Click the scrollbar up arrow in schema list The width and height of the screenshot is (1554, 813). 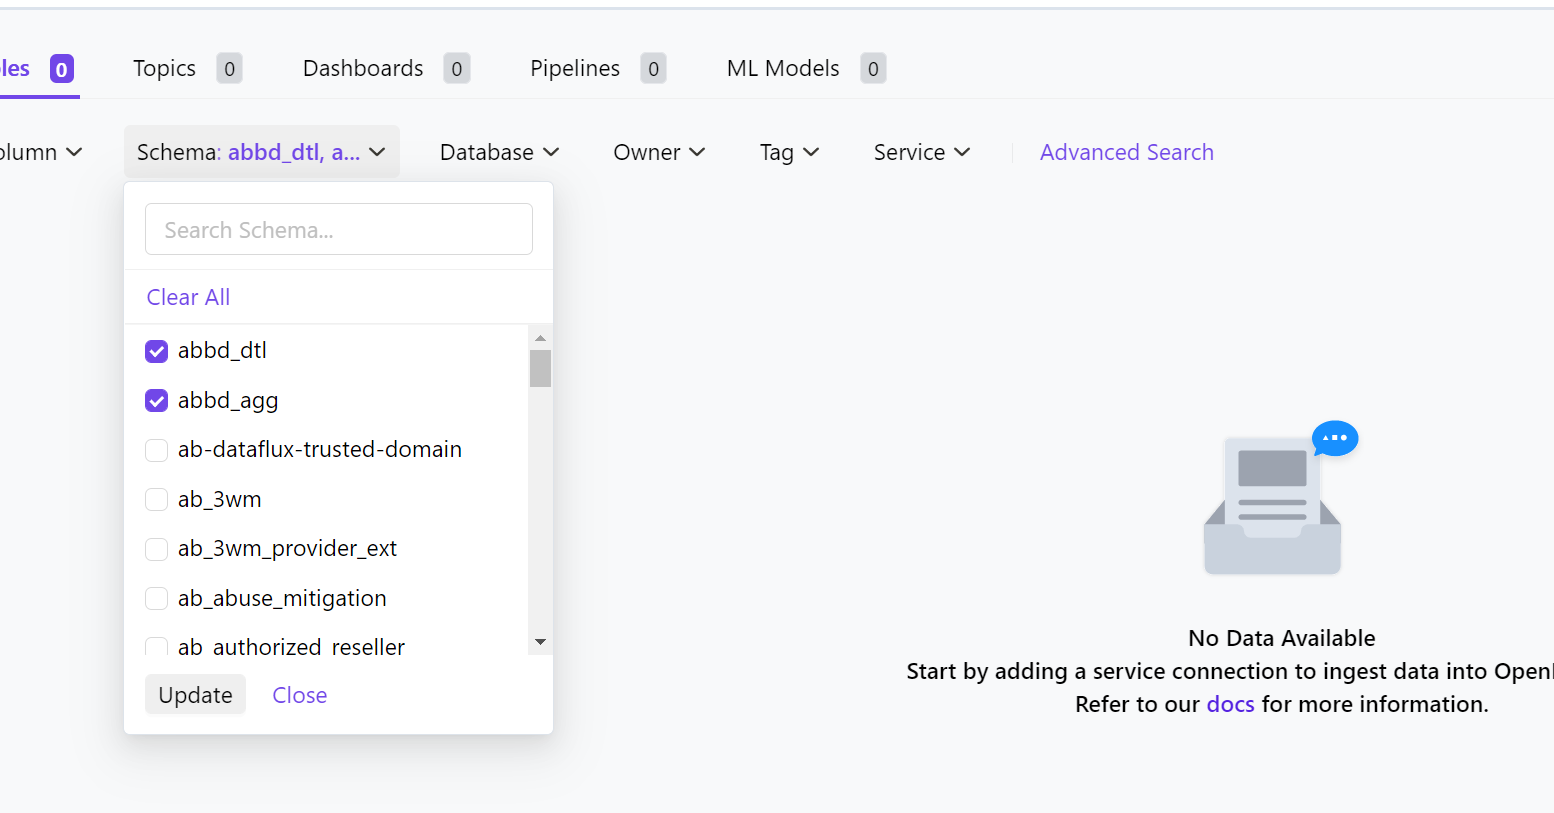pyautogui.click(x=540, y=338)
